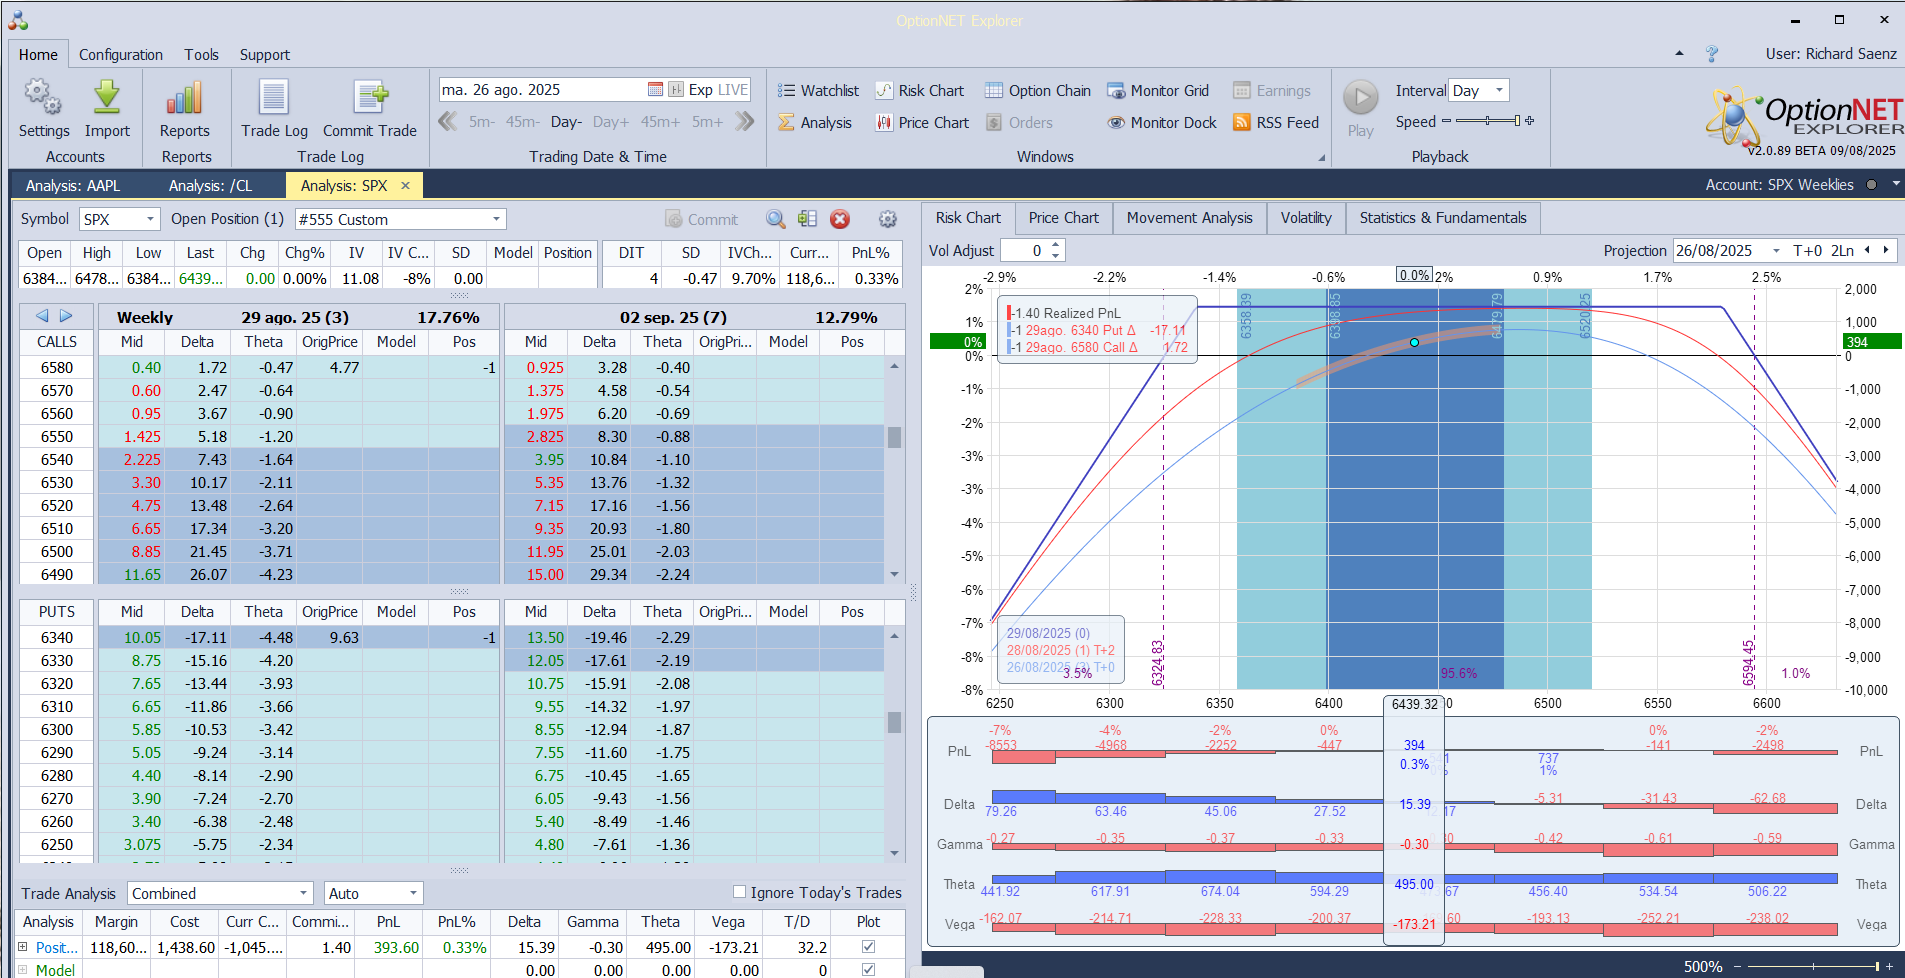Toggle the 2Ln projection lines option
1905x978 pixels.
[x=1843, y=250]
